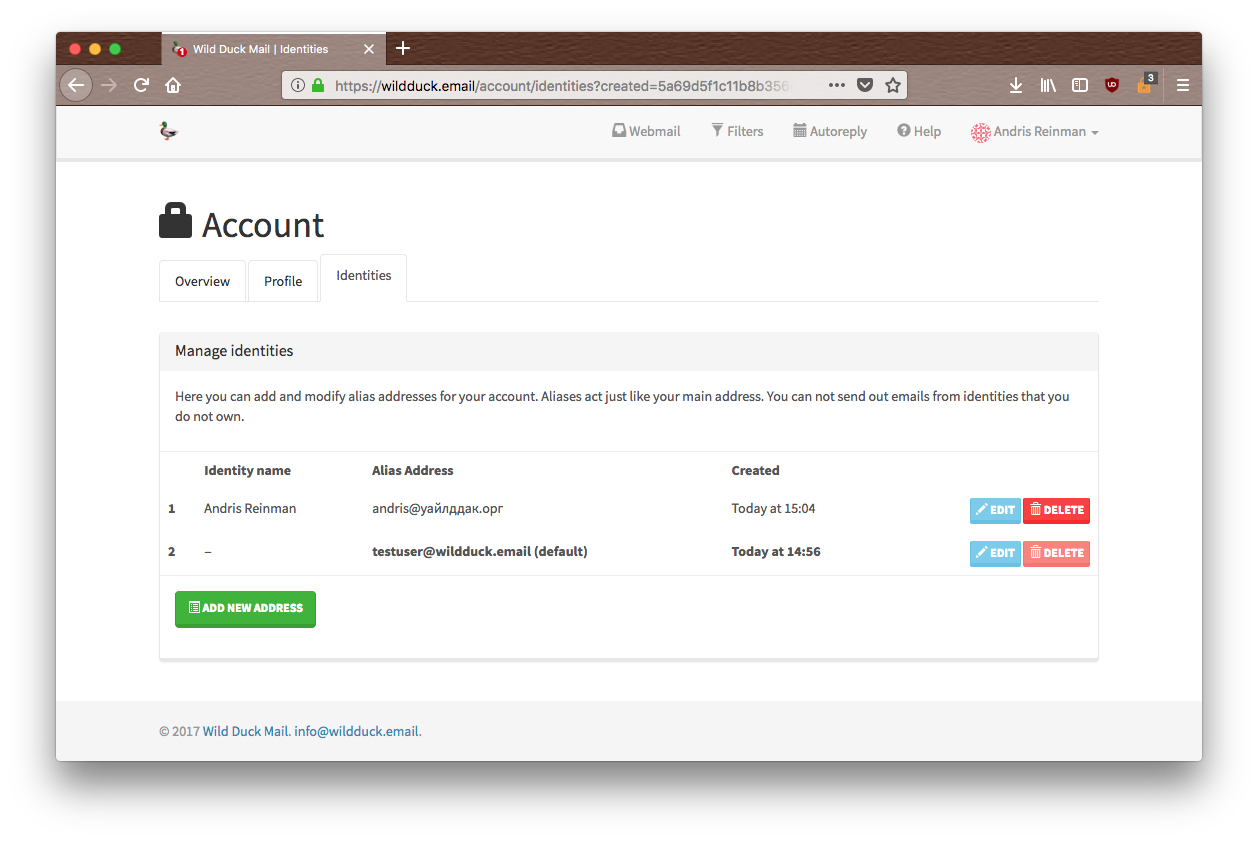Go to the Autoreply settings

pyautogui.click(x=830, y=131)
